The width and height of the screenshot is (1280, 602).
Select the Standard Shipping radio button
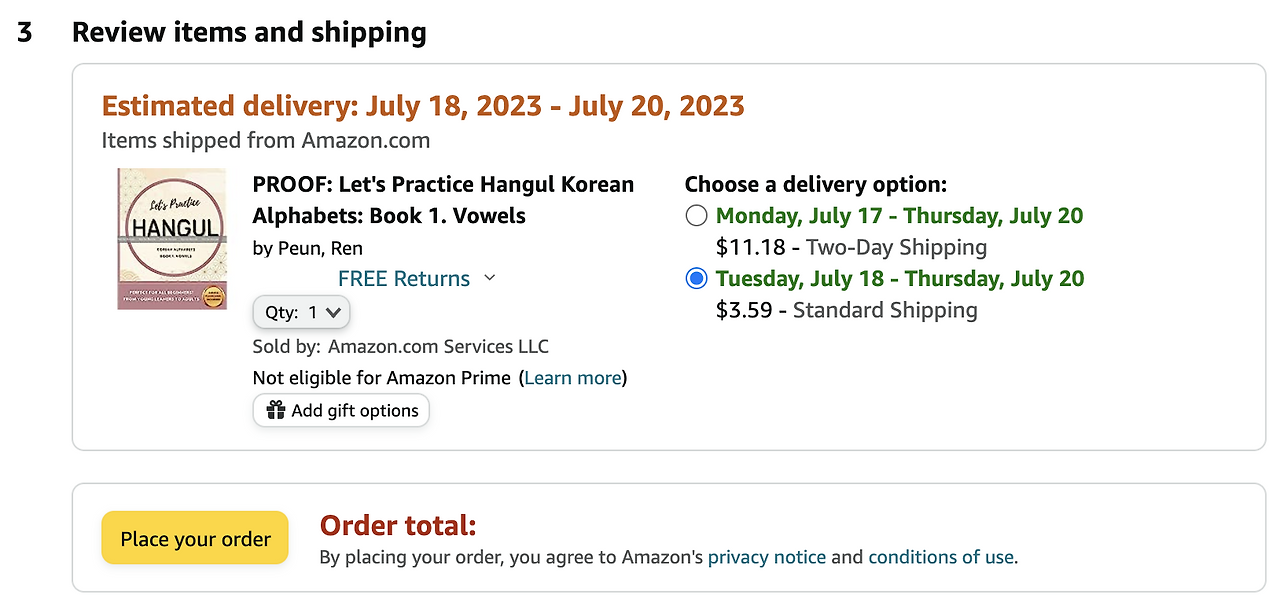[x=697, y=279]
